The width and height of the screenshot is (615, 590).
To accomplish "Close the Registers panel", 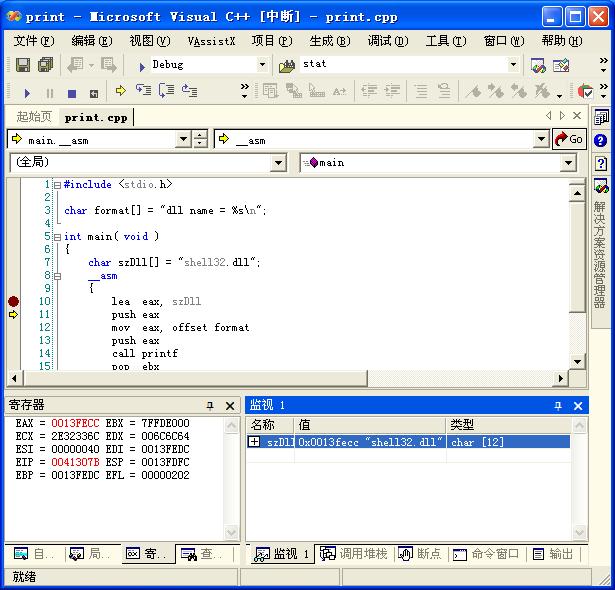I will click(230, 406).
